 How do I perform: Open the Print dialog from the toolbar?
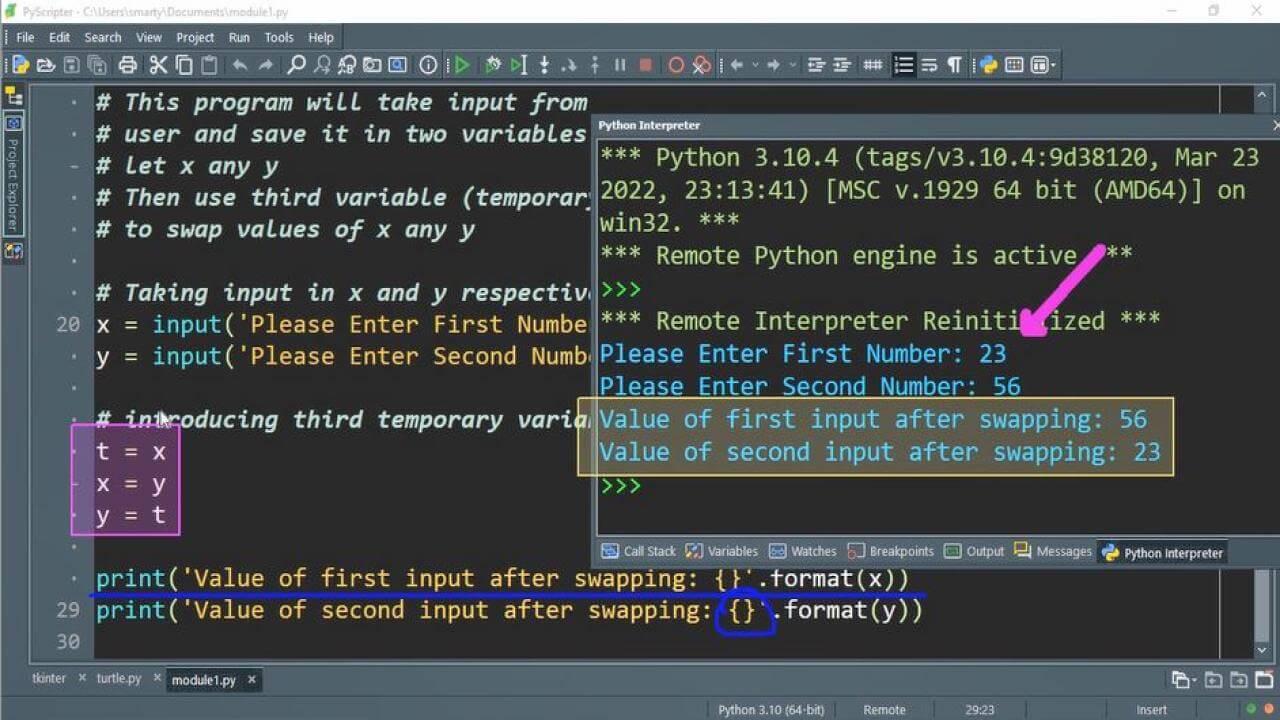point(127,64)
